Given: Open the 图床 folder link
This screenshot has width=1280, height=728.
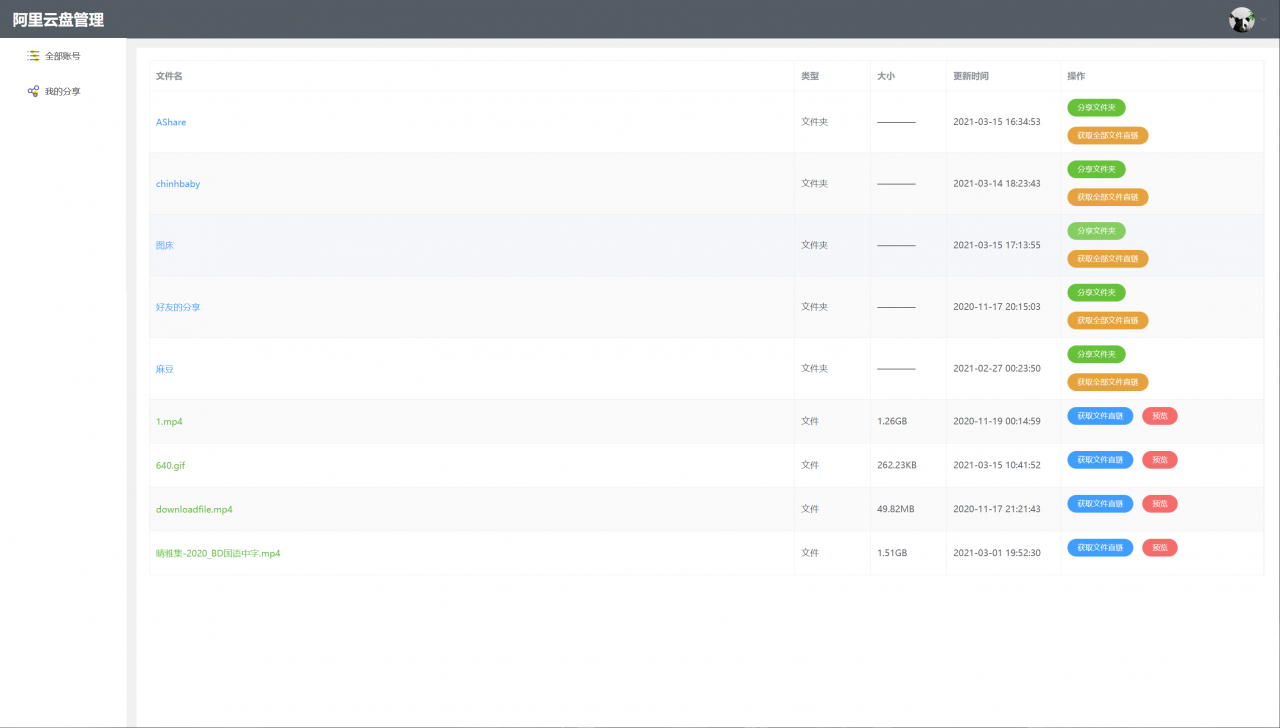Looking at the screenshot, I should (165, 245).
